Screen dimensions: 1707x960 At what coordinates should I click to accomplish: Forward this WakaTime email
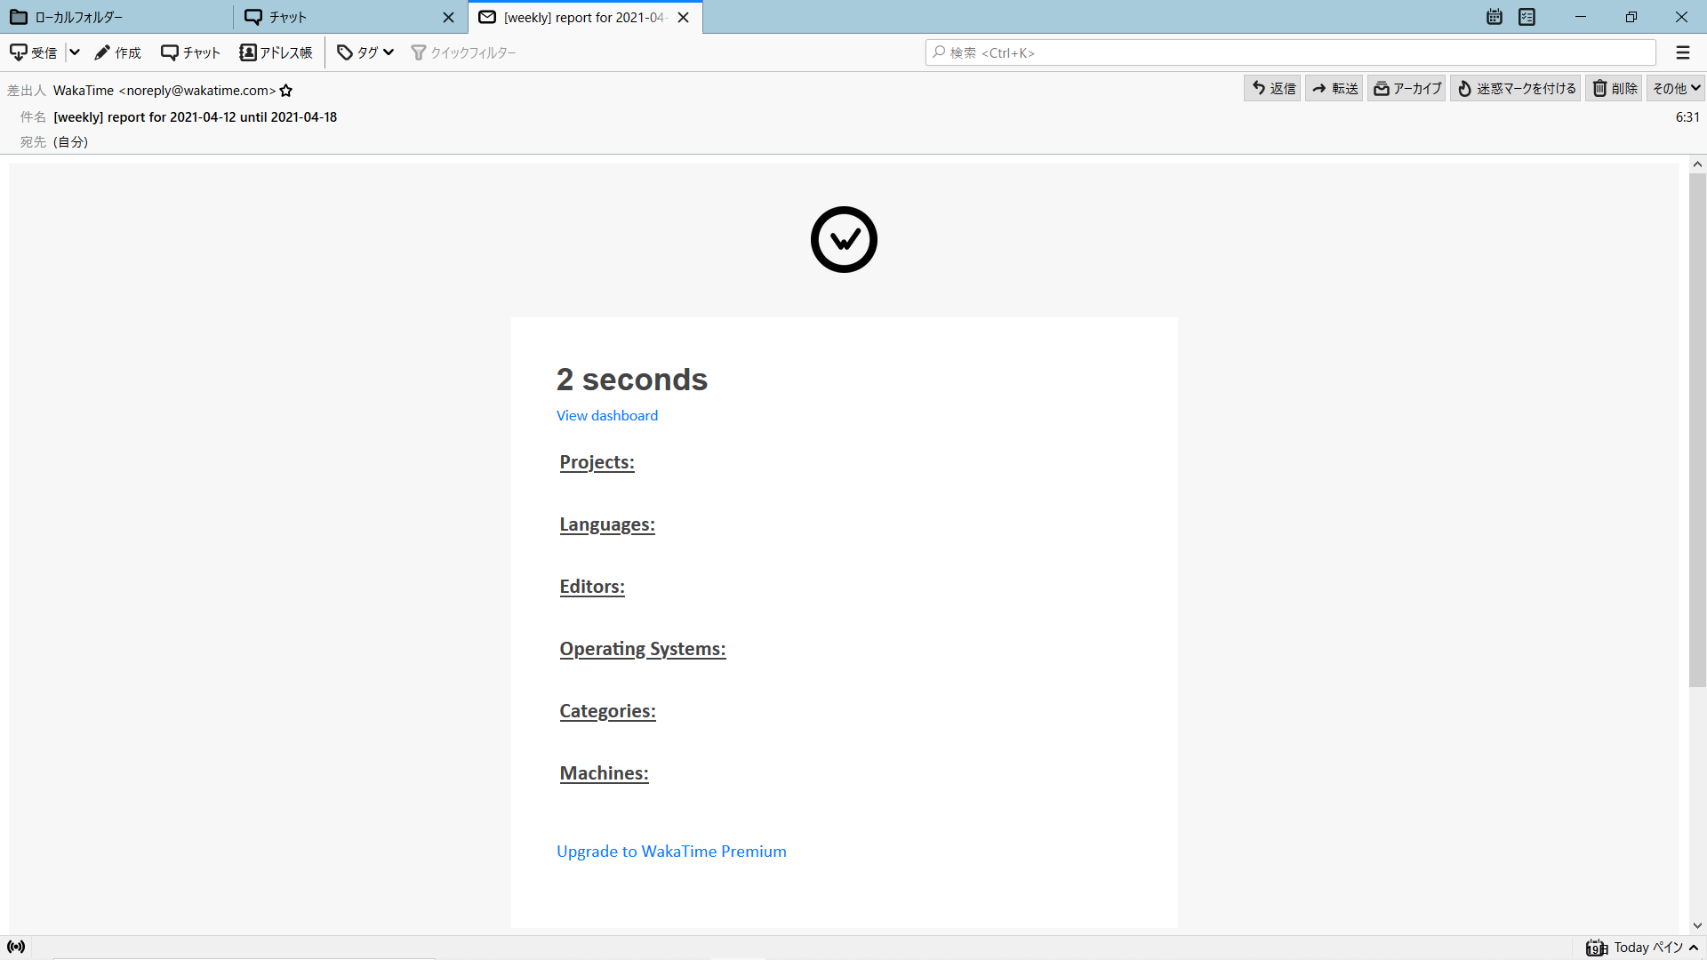point(1334,89)
